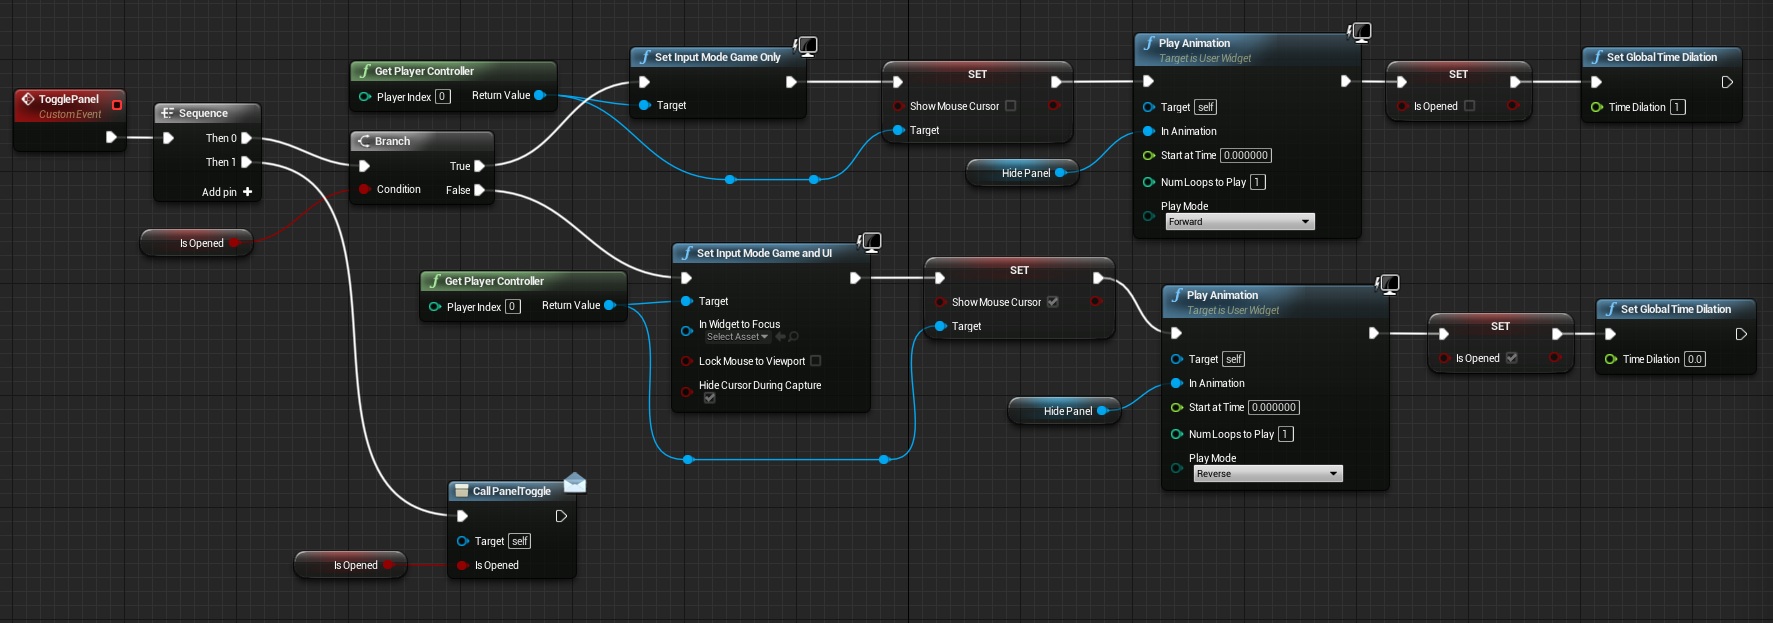Click the In Widget to Focus pin

click(x=686, y=330)
